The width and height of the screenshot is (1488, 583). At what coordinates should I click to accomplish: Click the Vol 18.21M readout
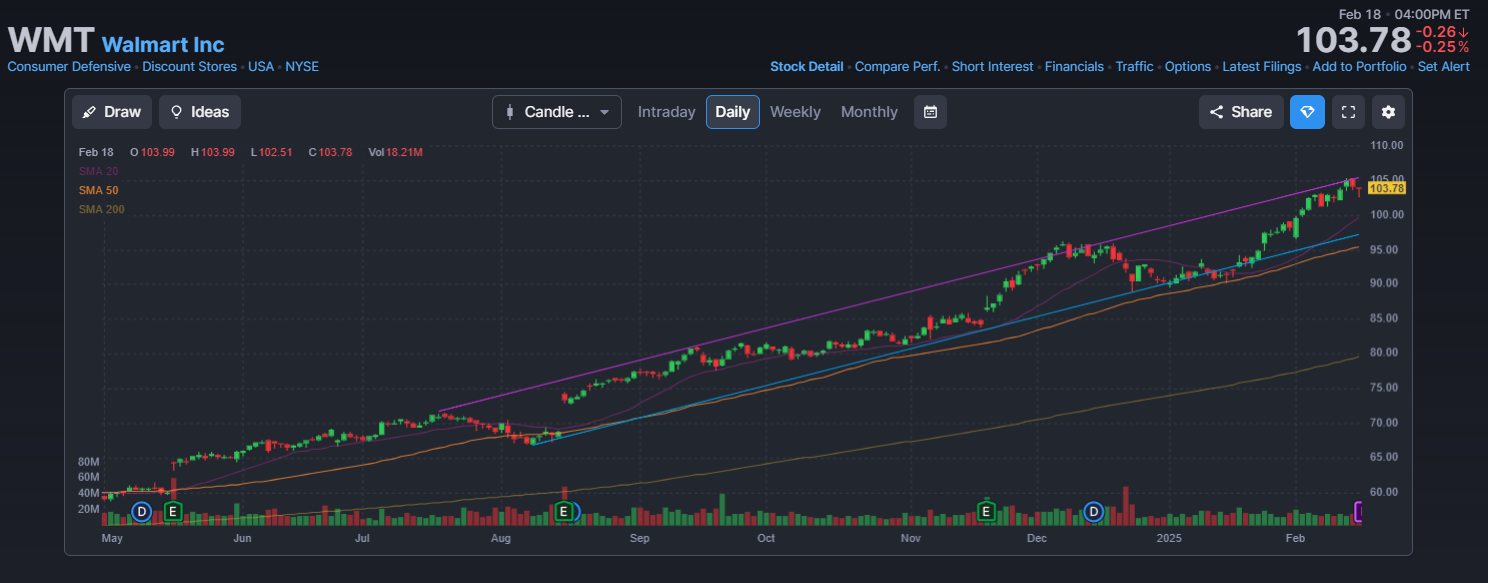(395, 152)
